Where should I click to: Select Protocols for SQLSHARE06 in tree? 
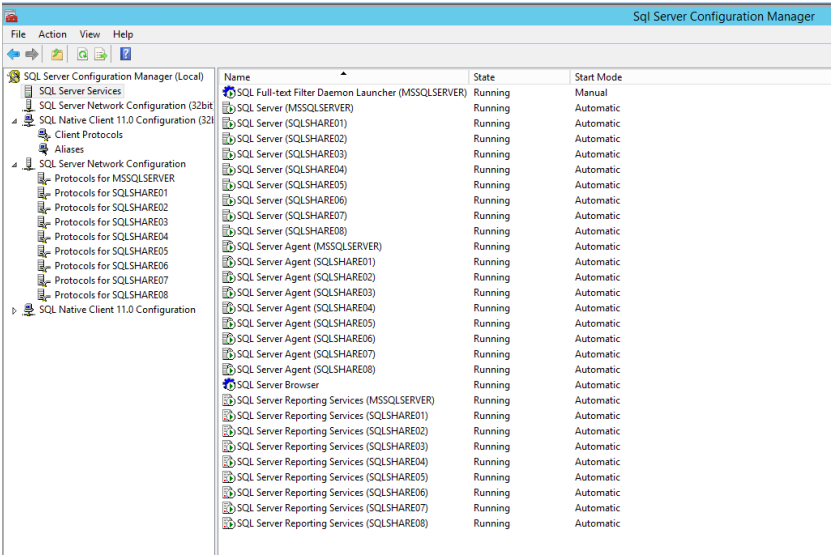coord(111,266)
